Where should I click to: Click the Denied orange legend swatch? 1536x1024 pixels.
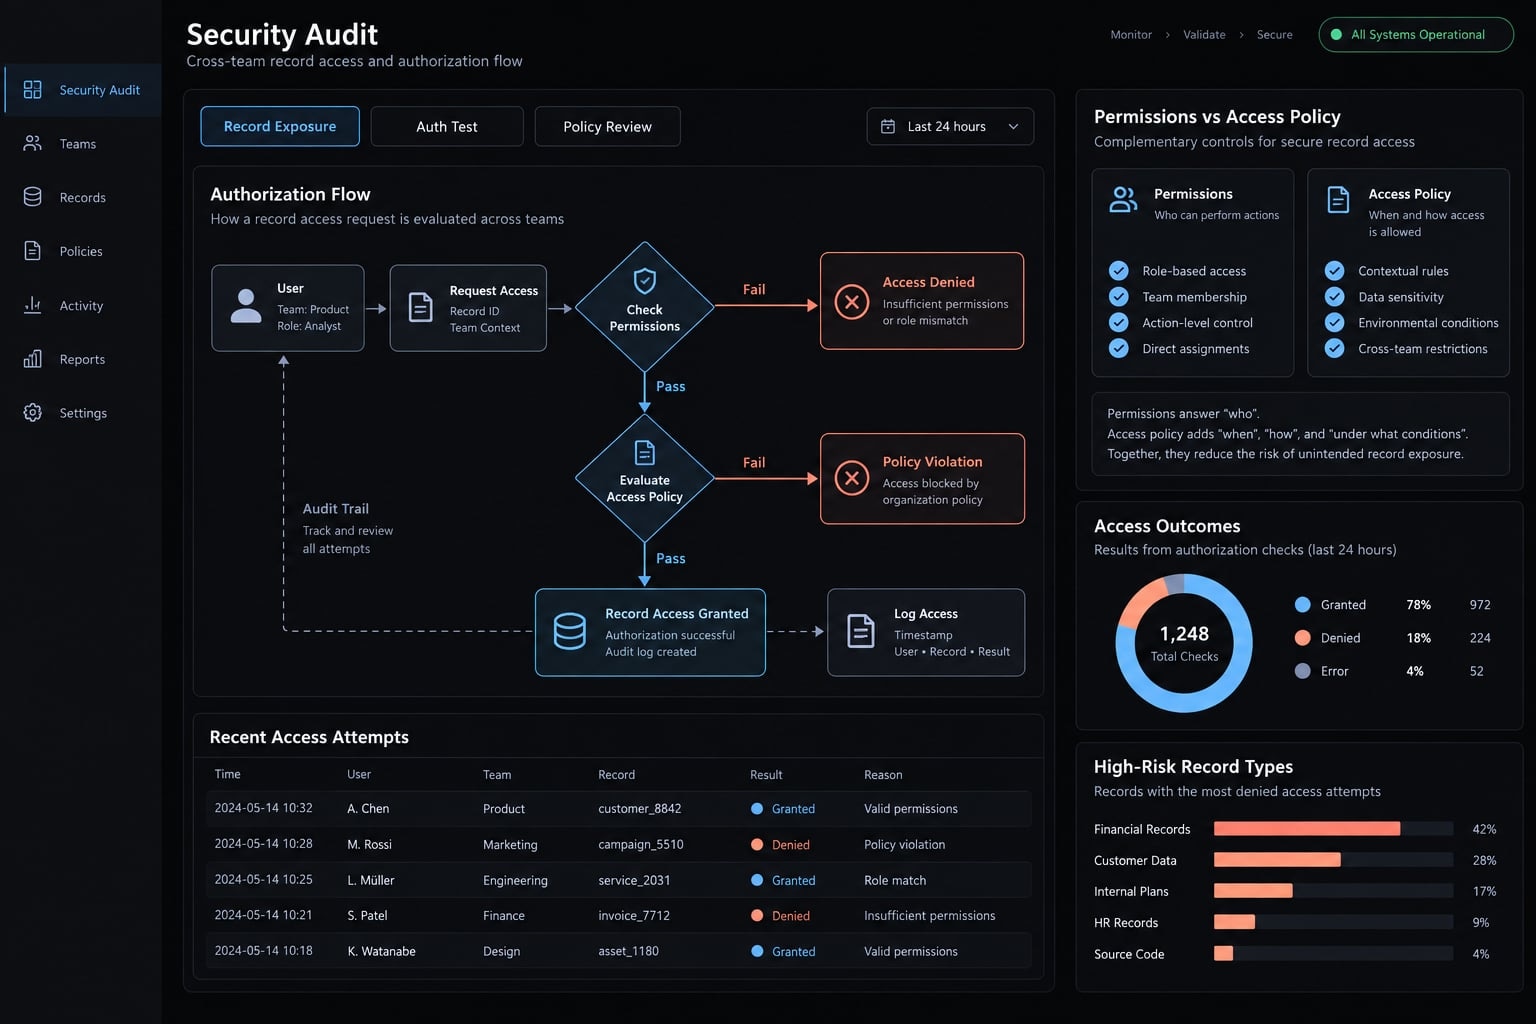pos(1303,638)
